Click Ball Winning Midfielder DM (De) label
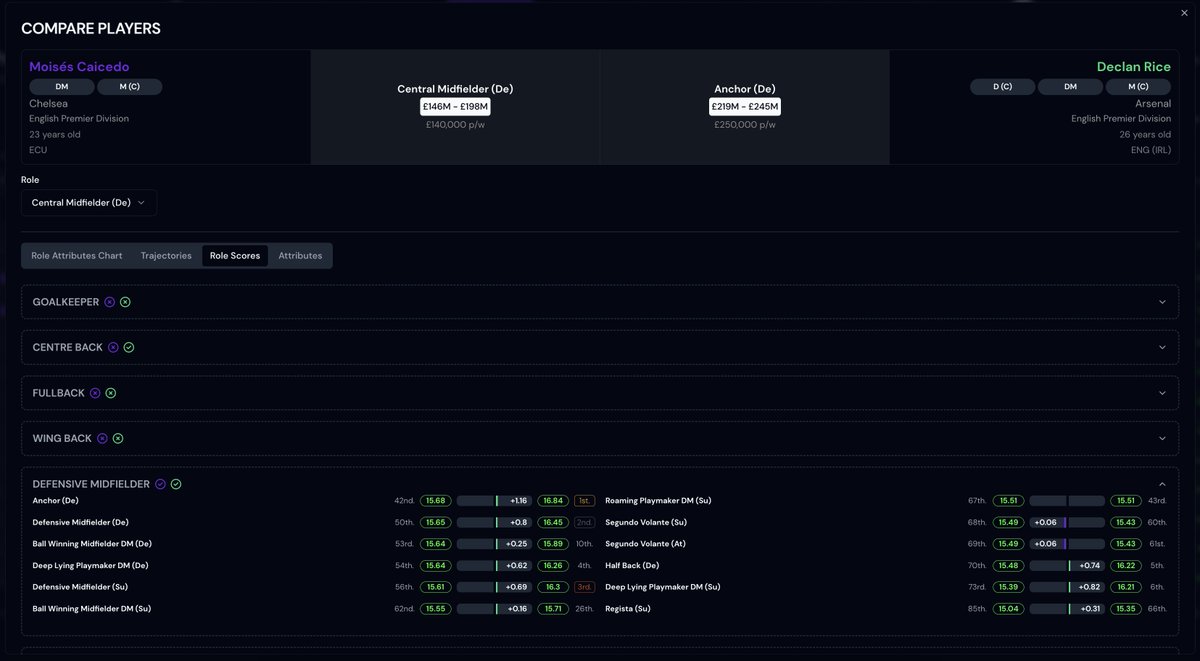This screenshot has height=661, width=1200. [x=92, y=544]
